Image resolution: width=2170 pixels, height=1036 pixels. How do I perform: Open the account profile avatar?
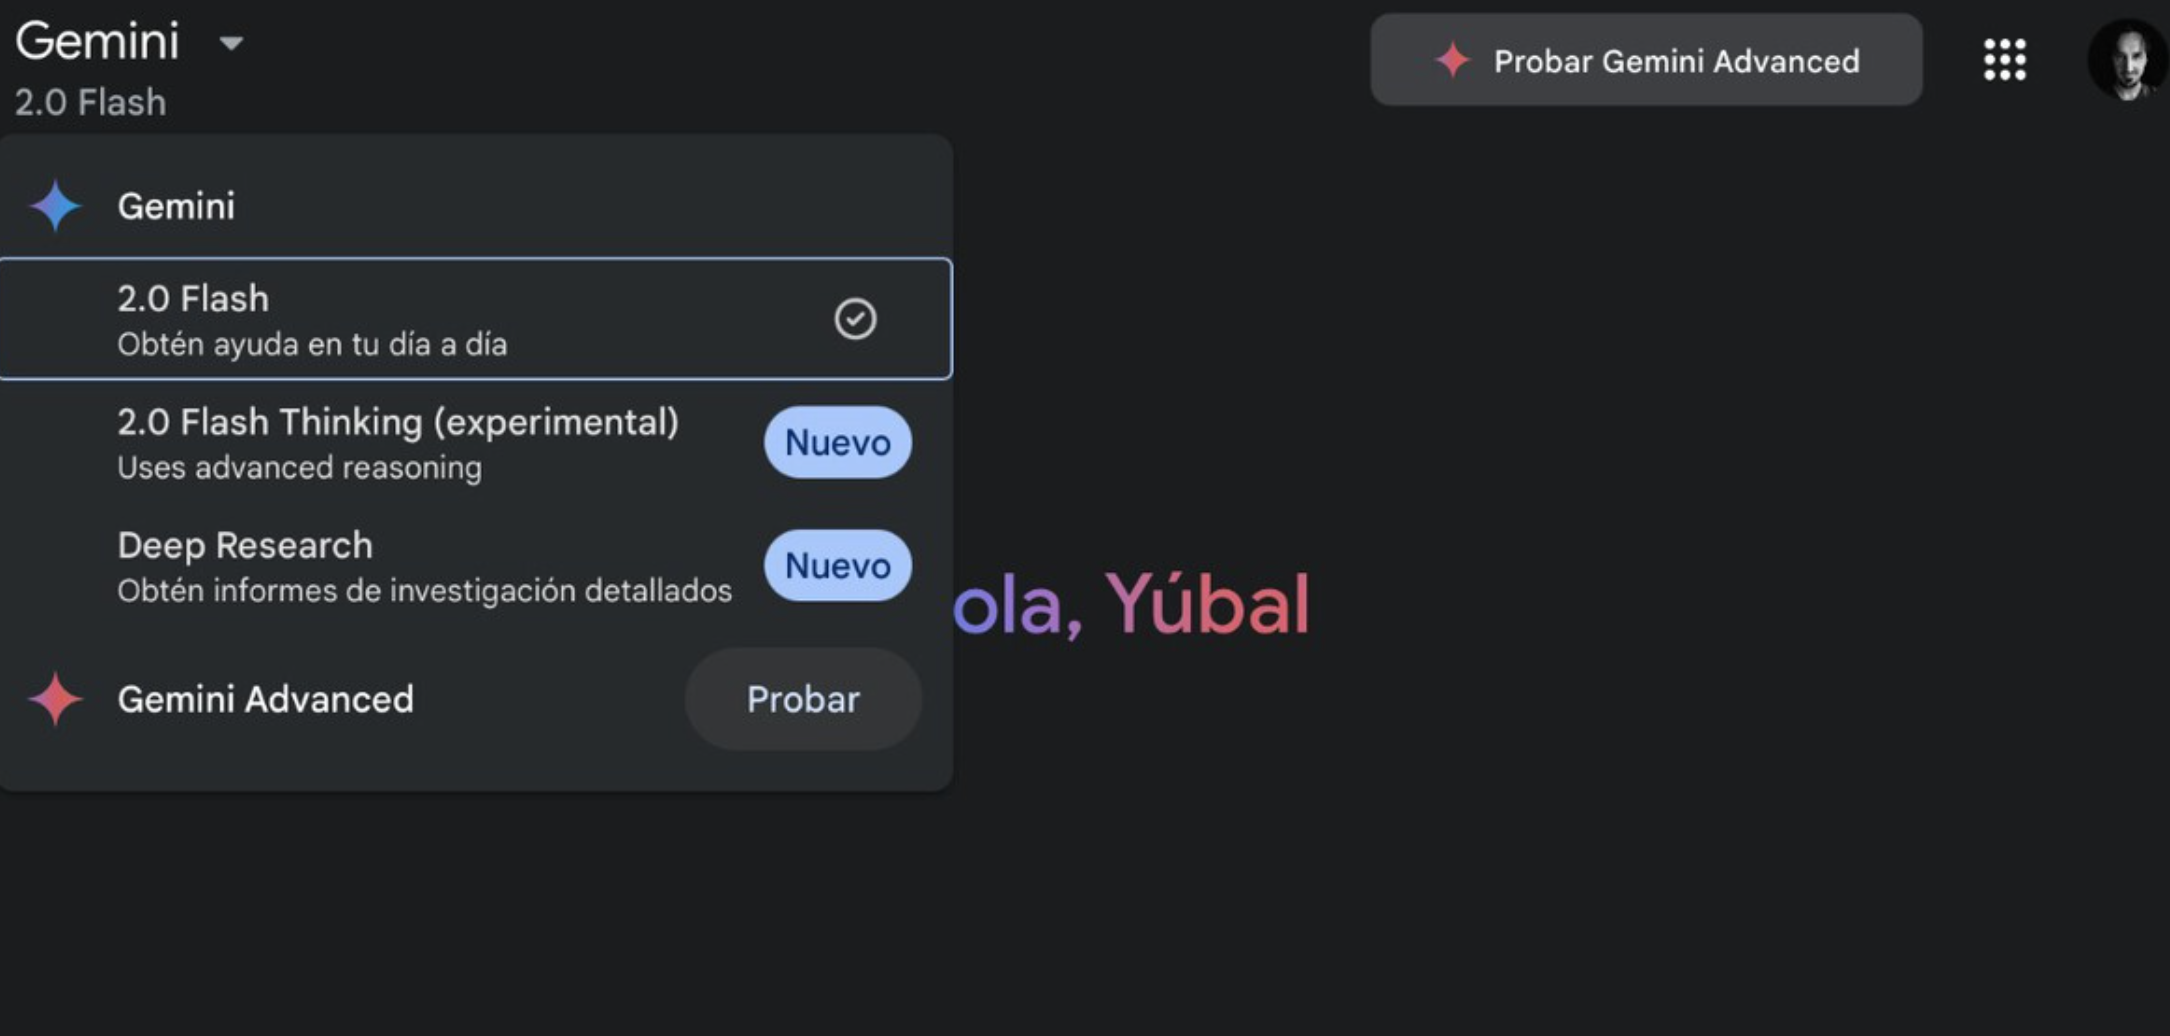click(2128, 60)
